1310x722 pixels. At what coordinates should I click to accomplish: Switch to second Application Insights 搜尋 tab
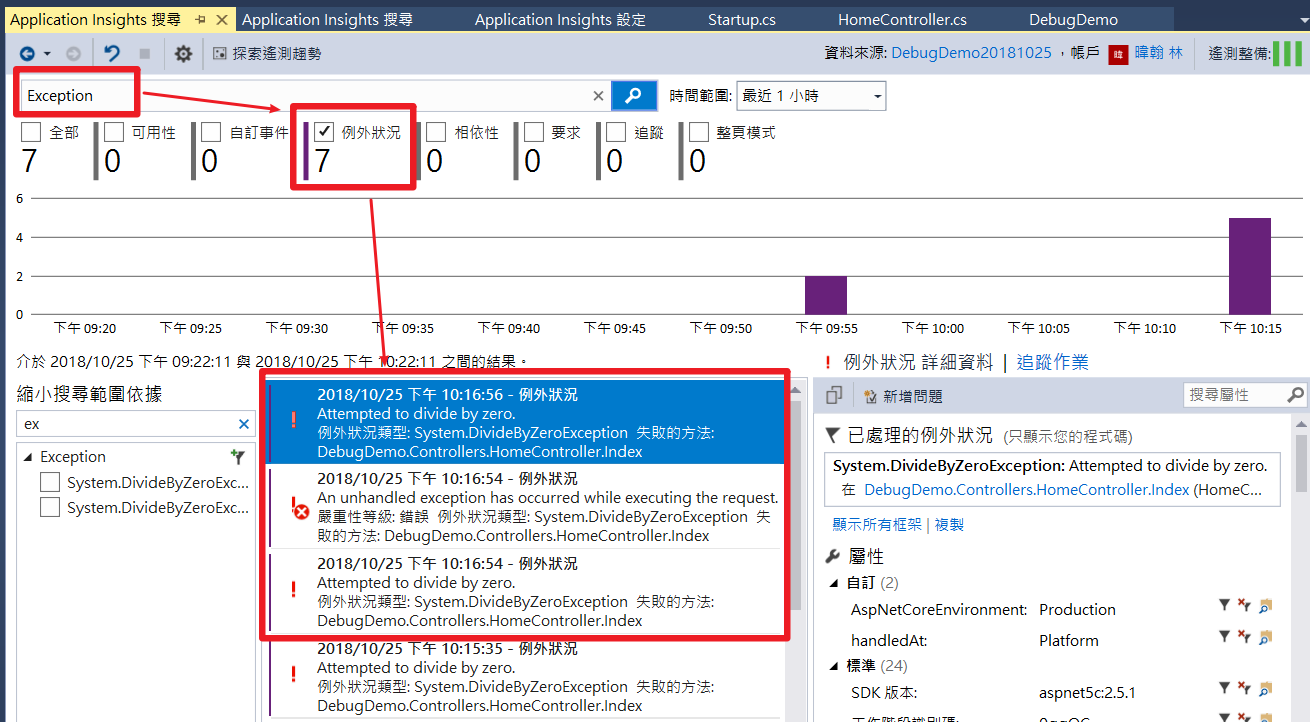click(327, 20)
